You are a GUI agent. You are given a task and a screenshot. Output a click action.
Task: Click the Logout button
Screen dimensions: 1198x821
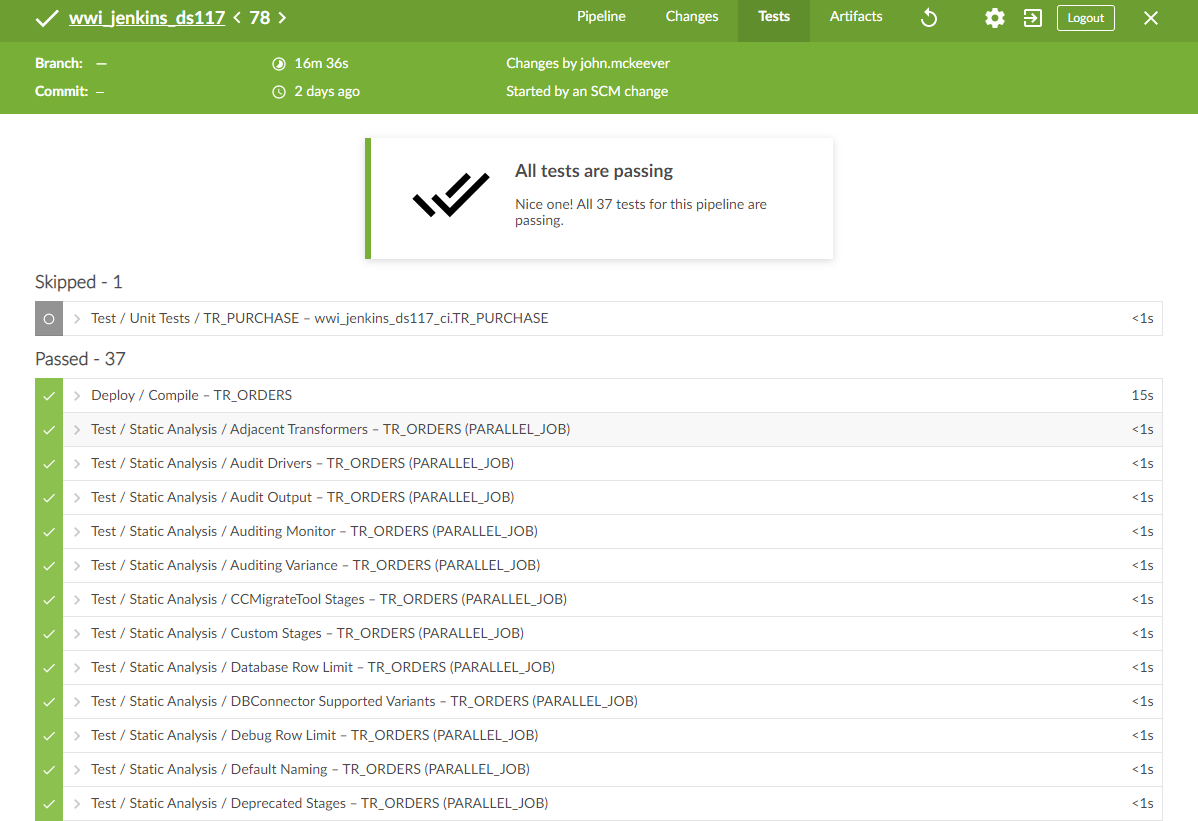1085,18
